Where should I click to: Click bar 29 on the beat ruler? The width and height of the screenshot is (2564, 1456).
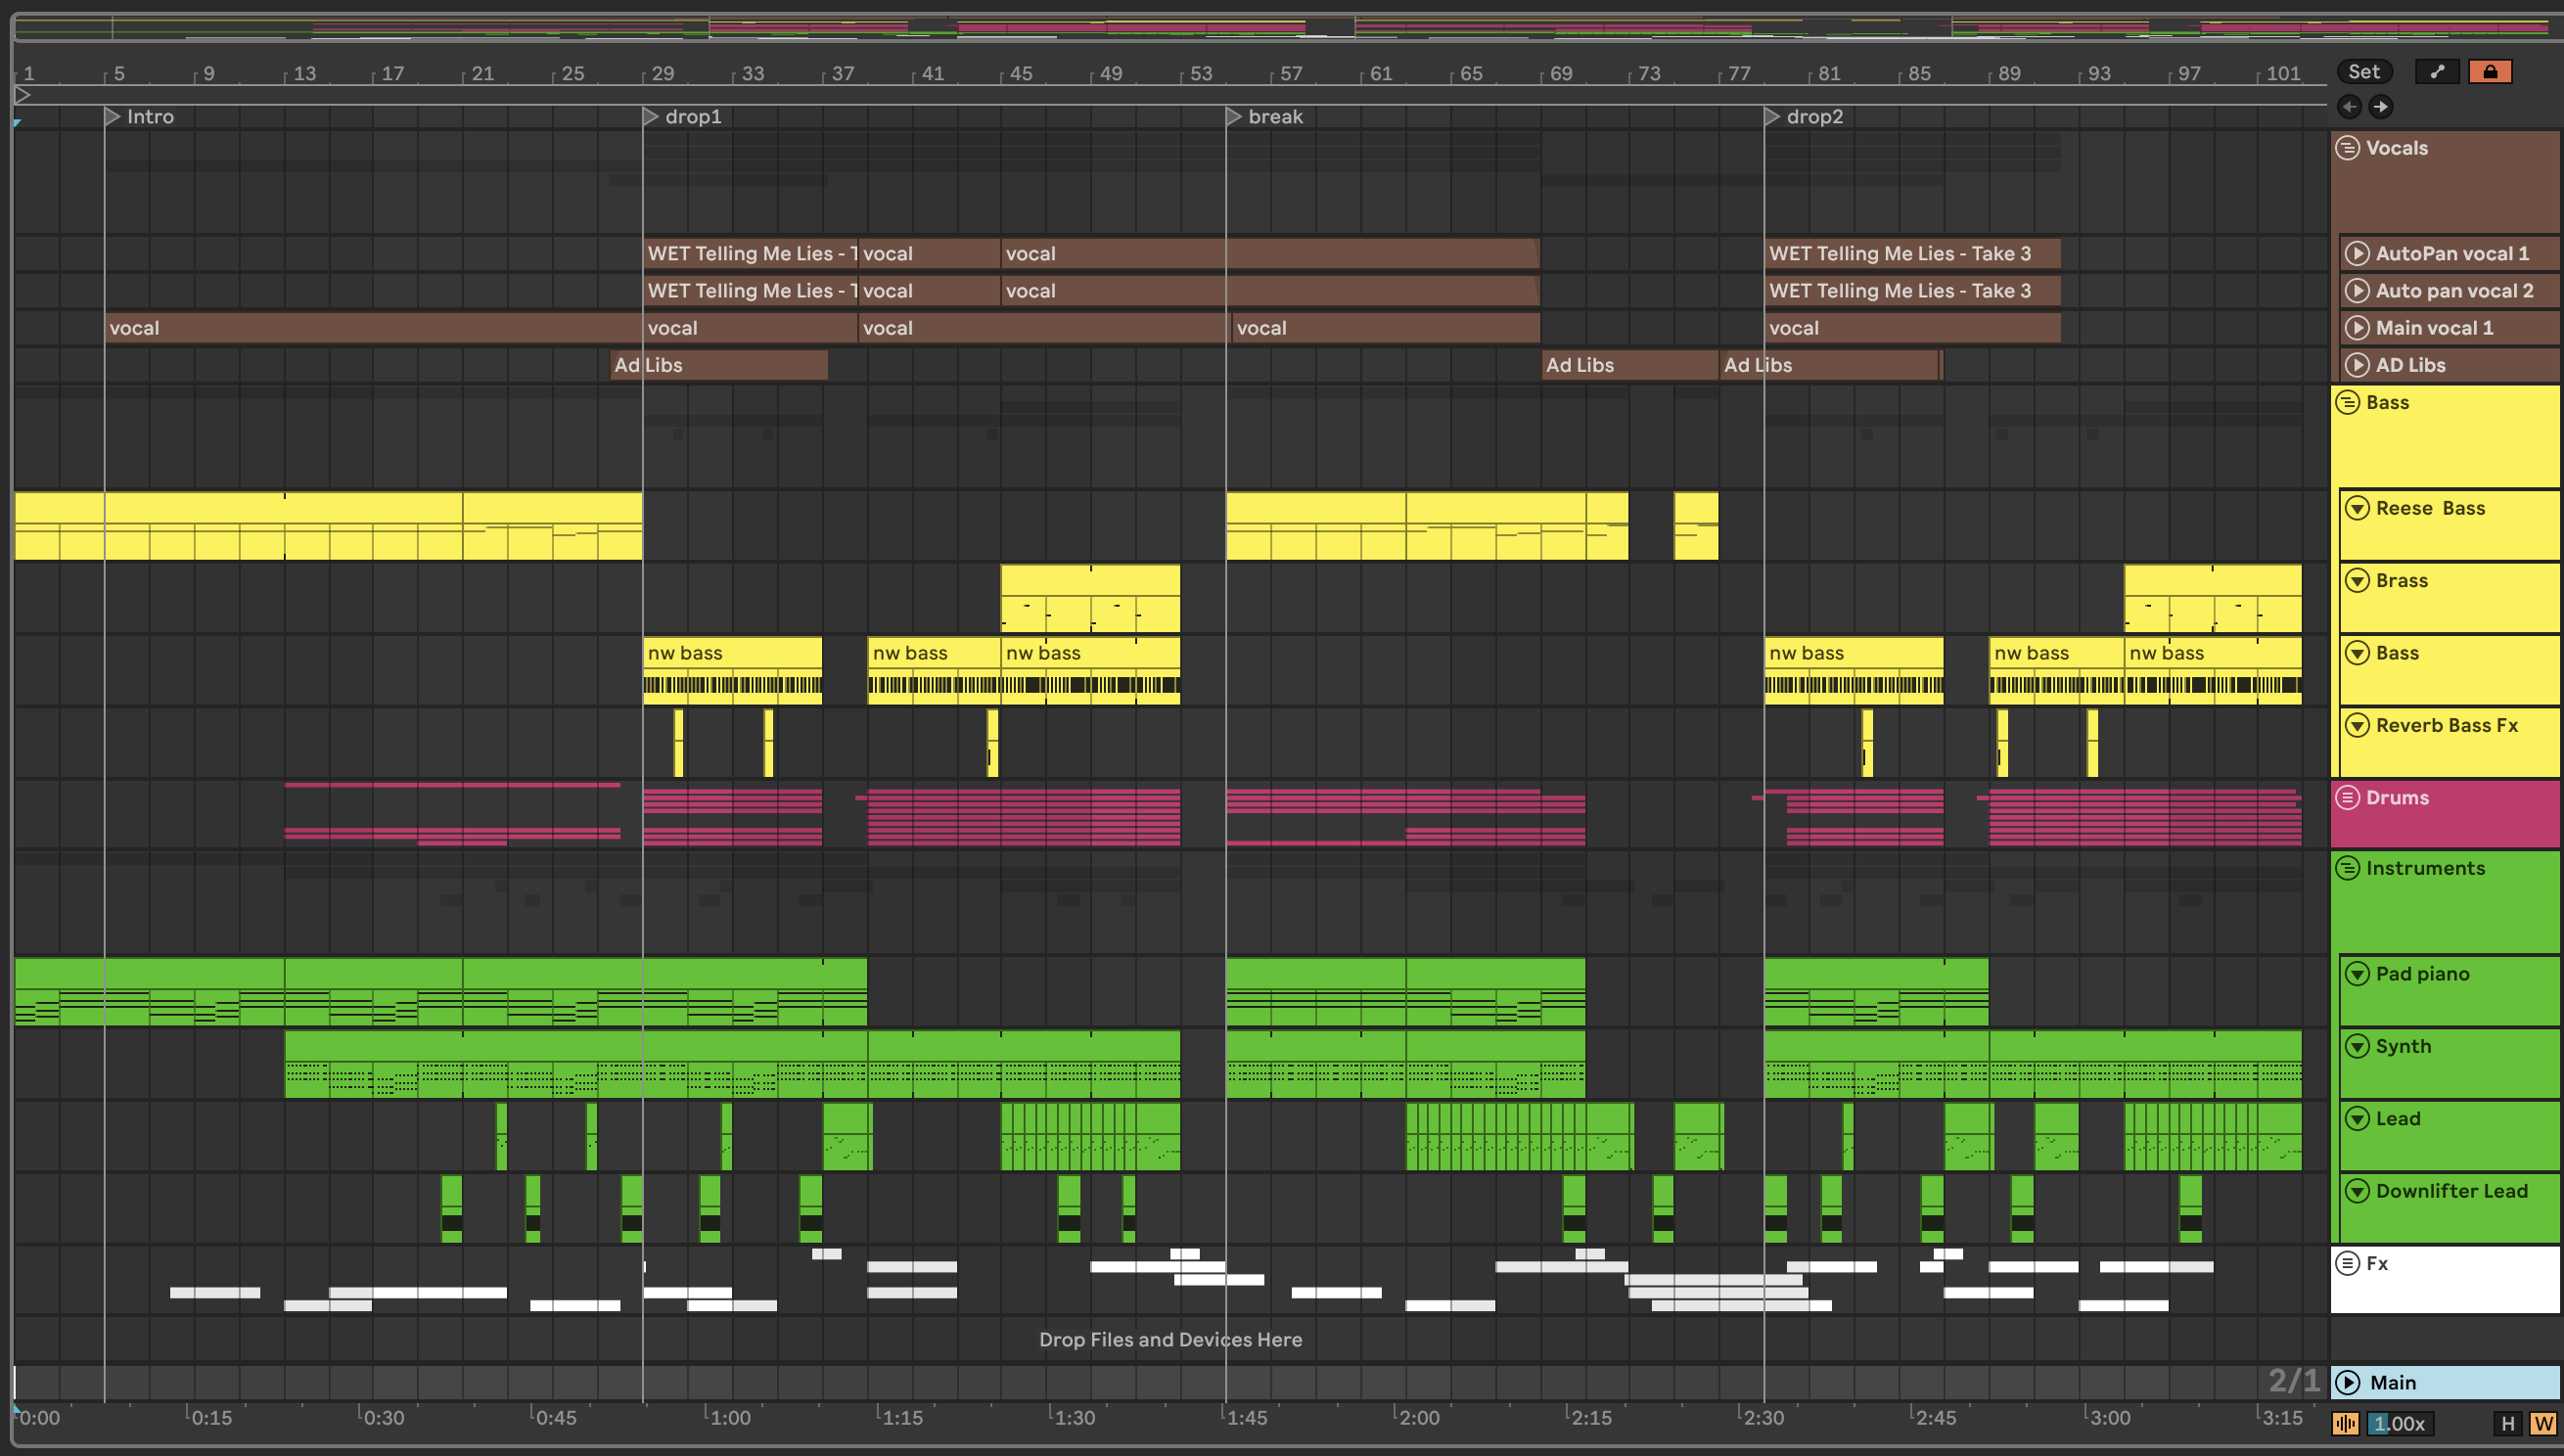pyautogui.click(x=662, y=74)
